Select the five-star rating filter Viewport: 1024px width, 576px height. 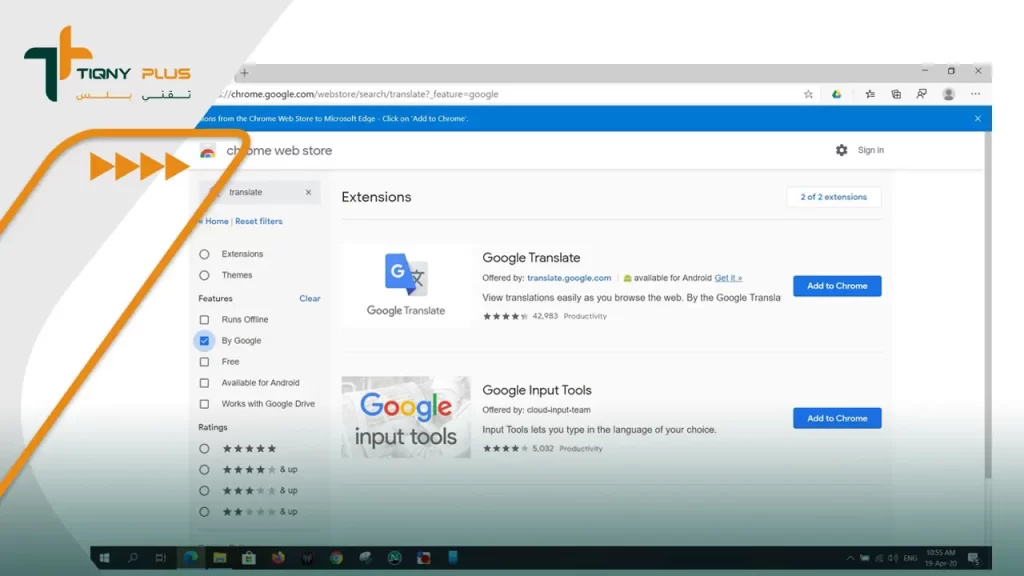pyautogui.click(x=204, y=449)
